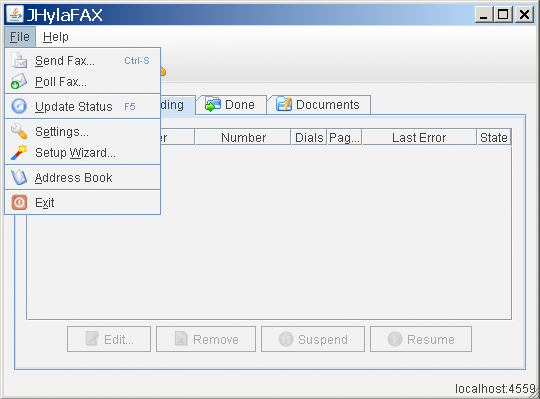Image resolution: width=540 pixels, height=399 pixels.
Task: Click the Address Book icon
Action: click(19, 178)
